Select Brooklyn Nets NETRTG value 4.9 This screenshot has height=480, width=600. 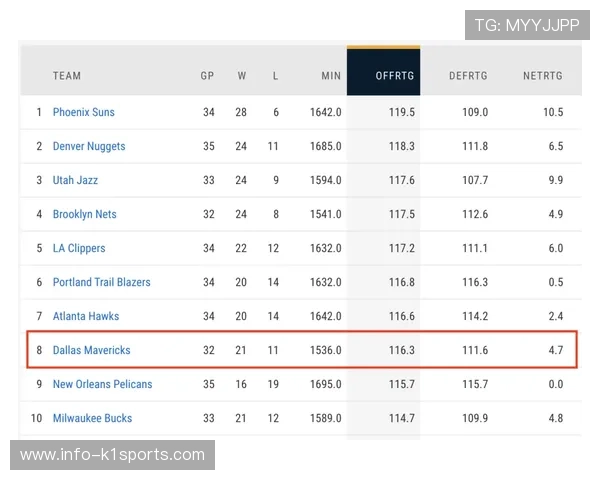556,214
